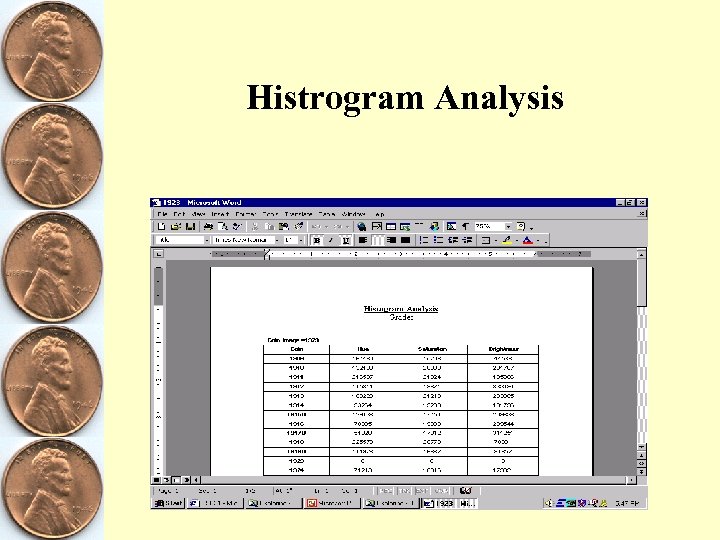This screenshot has height=540, width=720.
Task: Open the View menu
Action: click(198, 214)
